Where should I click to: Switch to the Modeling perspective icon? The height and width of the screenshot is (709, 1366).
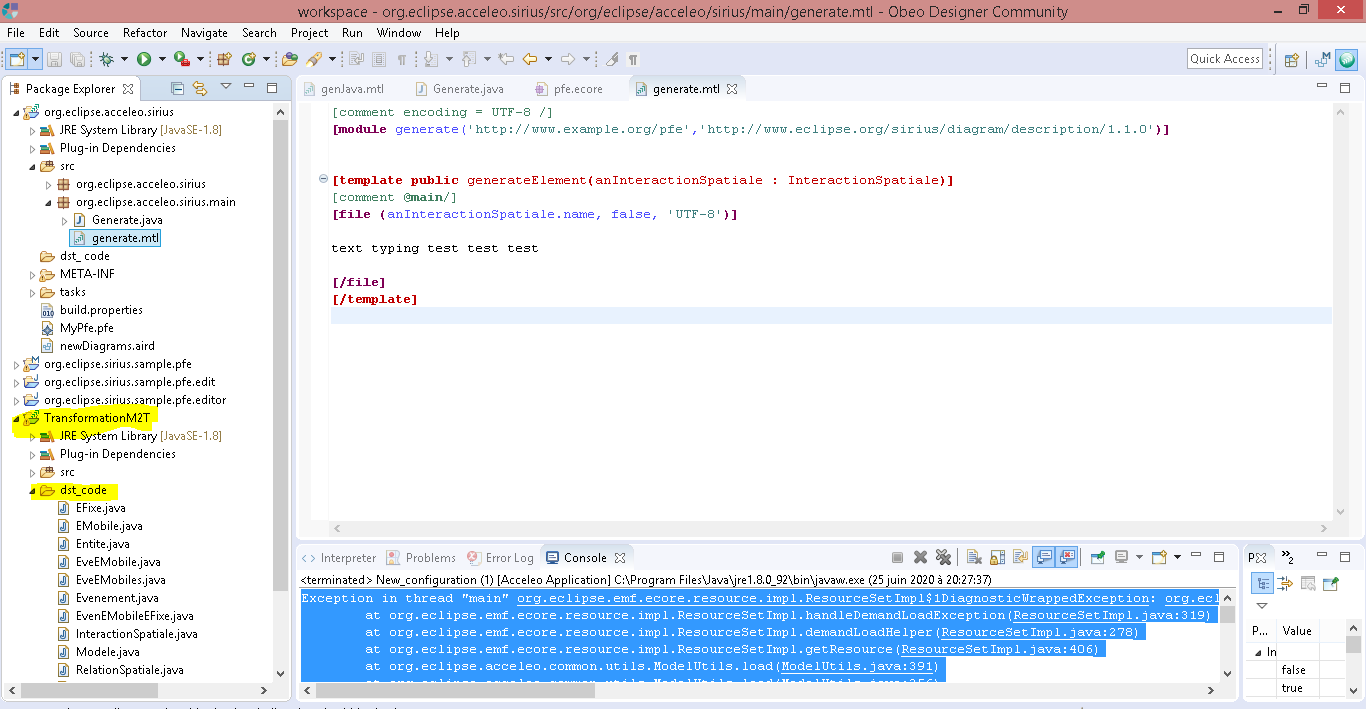[x=1323, y=59]
